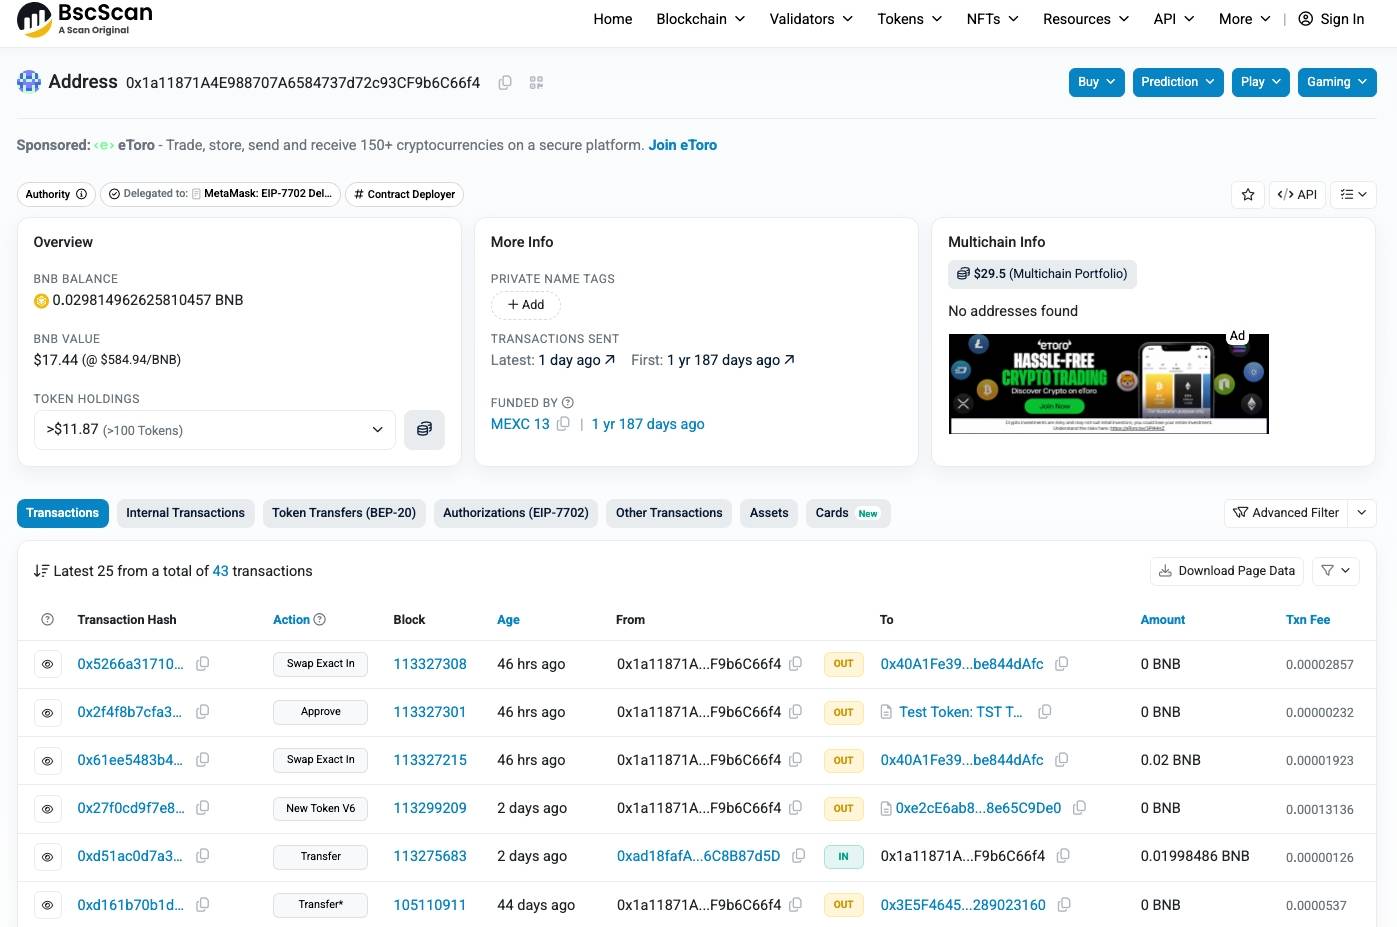Image resolution: width=1397 pixels, height=927 pixels.
Task: Copy To address 0x3E5F4645
Action: pos(1064,904)
